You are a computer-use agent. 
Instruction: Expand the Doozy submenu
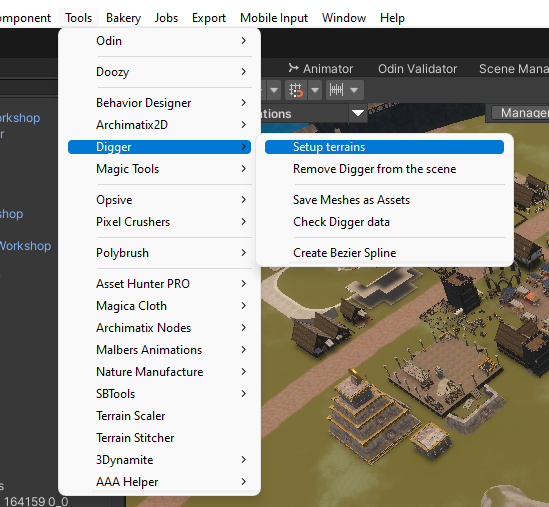tap(159, 72)
